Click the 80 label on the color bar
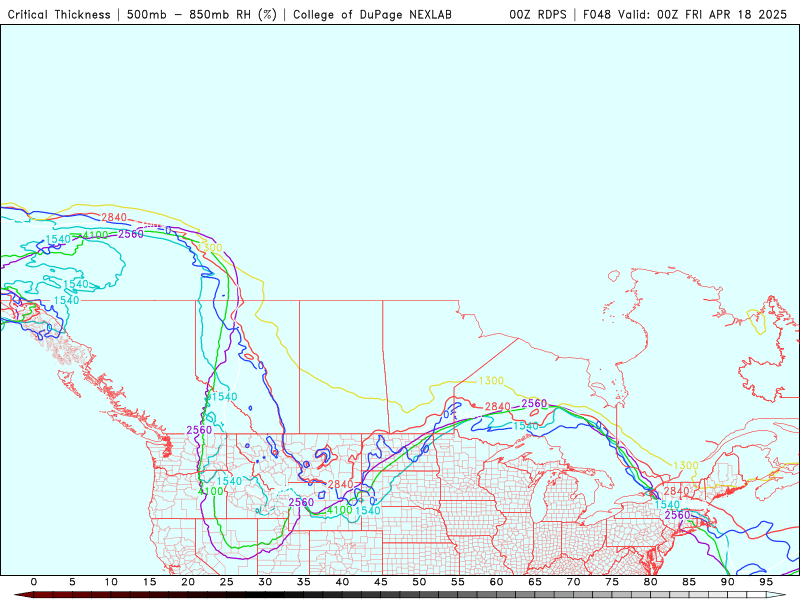 [651, 582]
